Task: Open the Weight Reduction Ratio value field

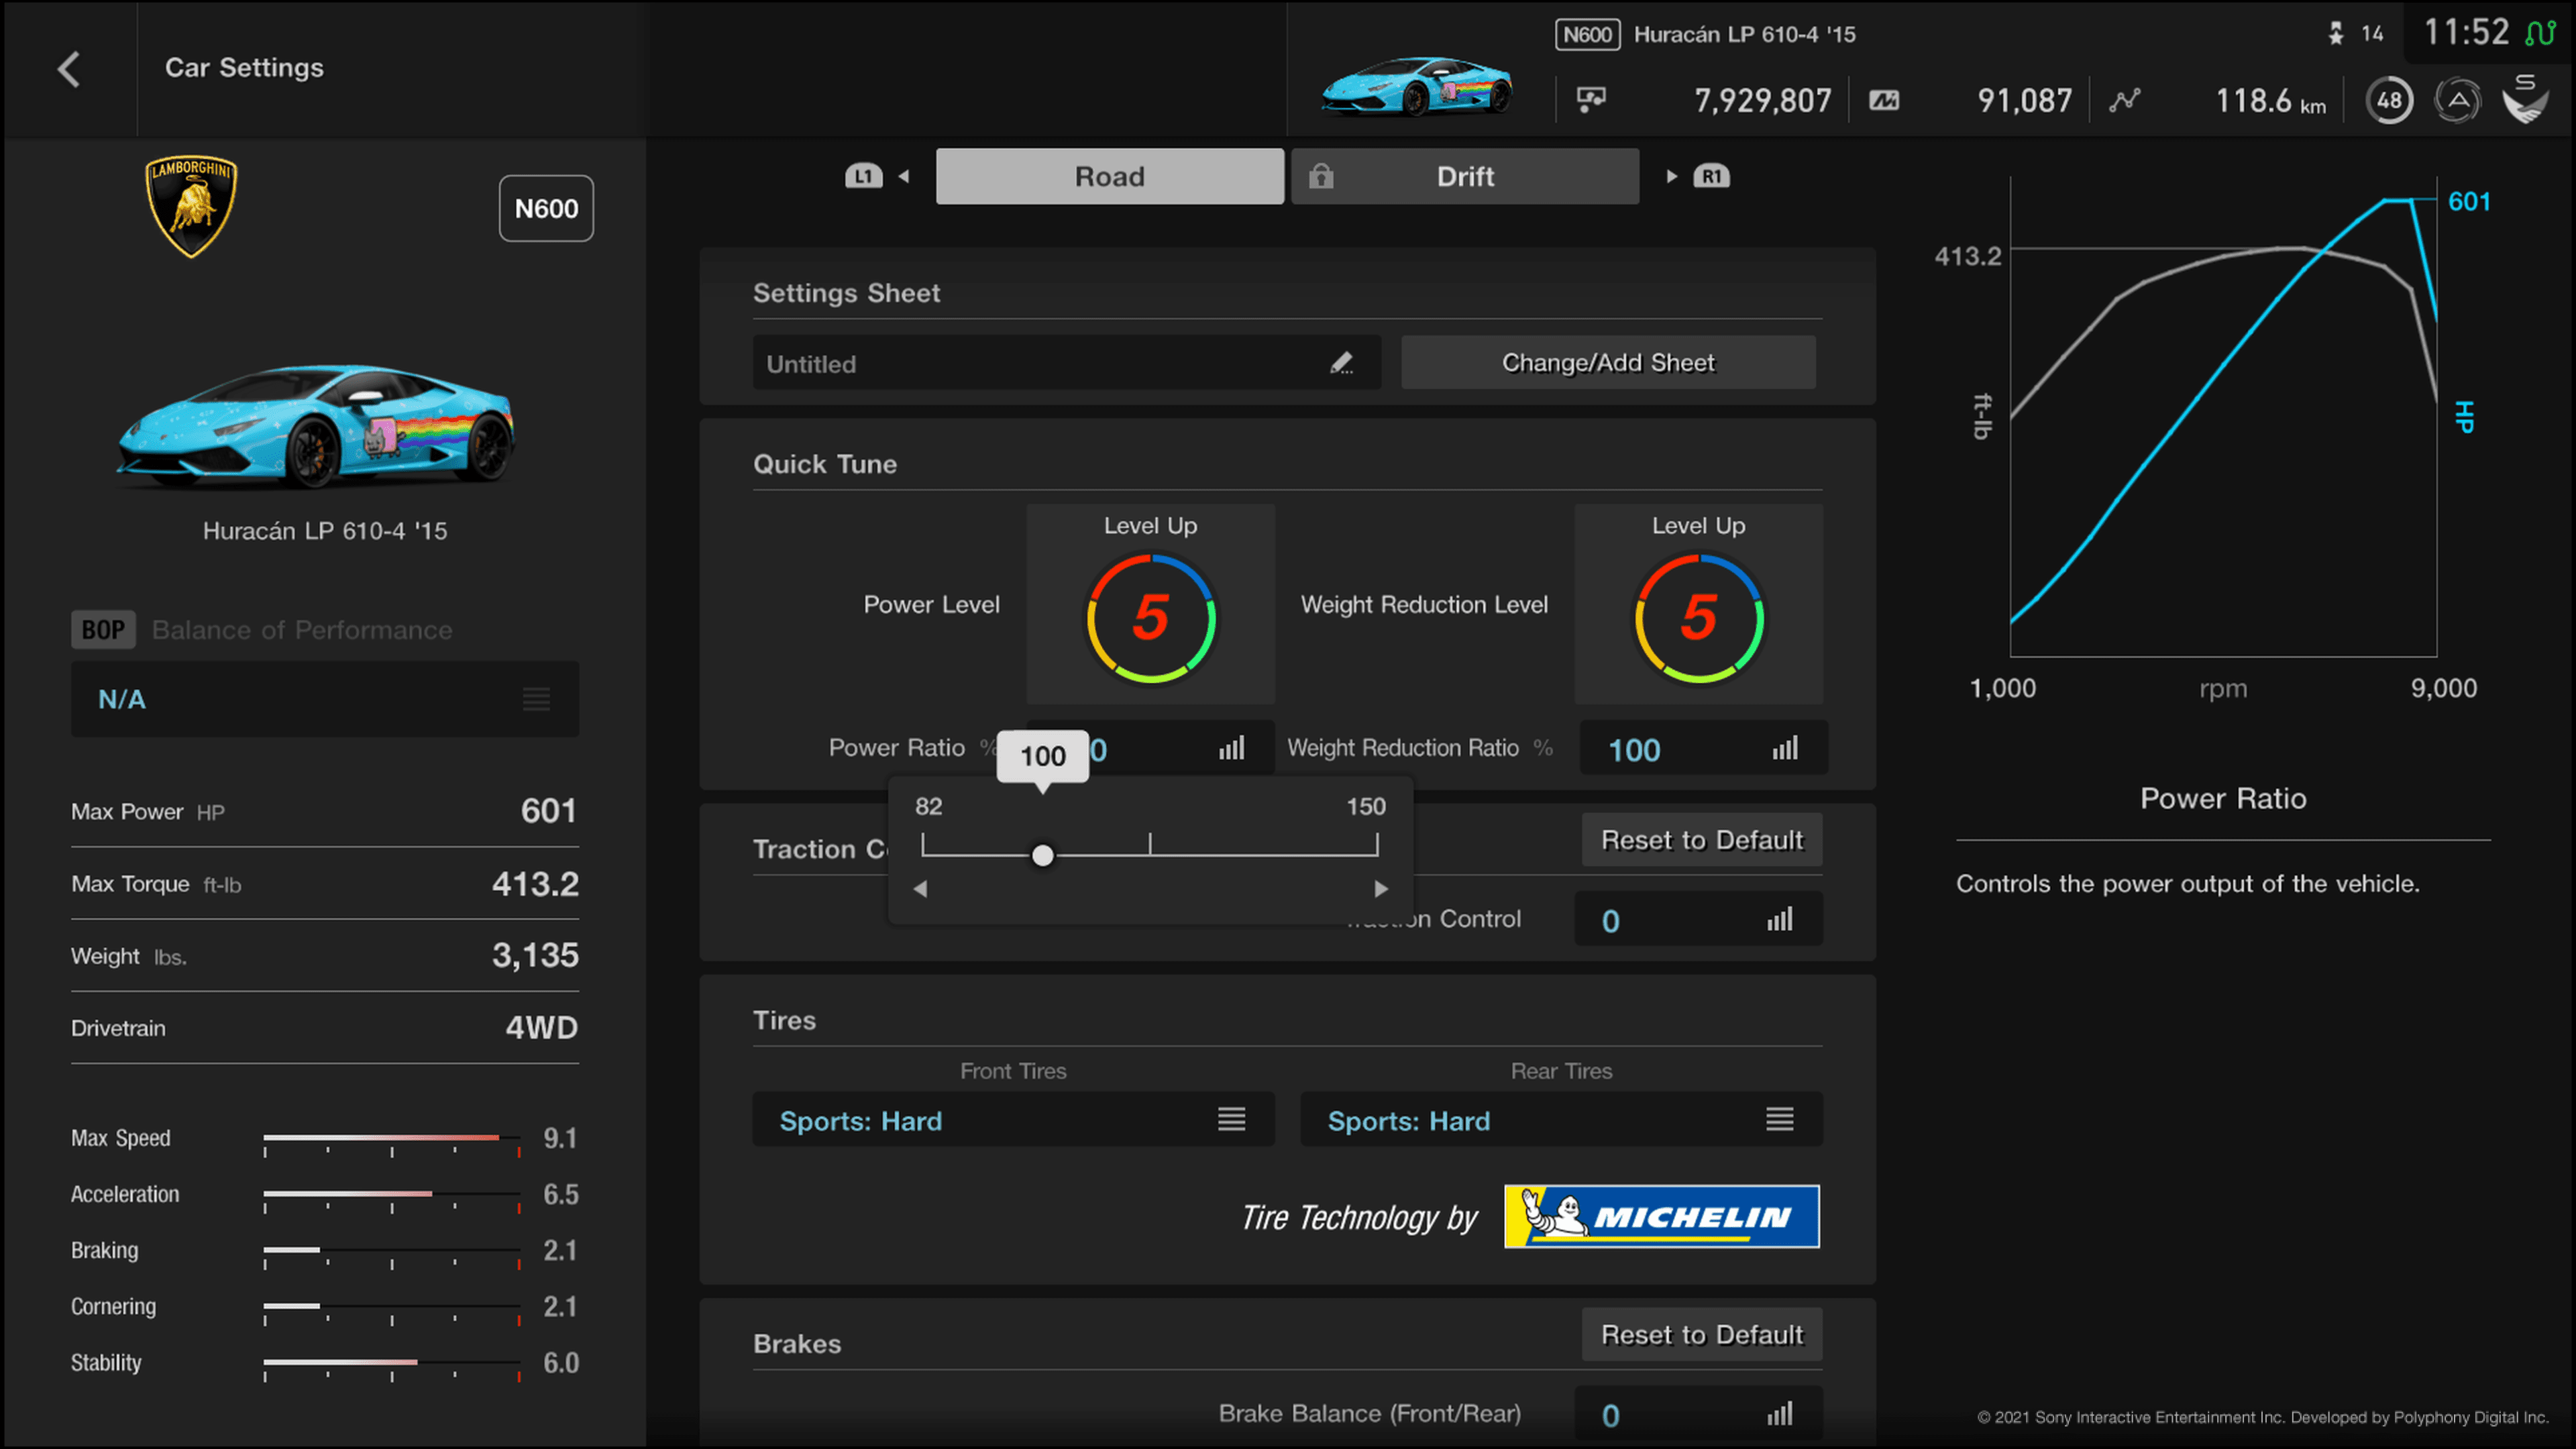Action: 1703,748
